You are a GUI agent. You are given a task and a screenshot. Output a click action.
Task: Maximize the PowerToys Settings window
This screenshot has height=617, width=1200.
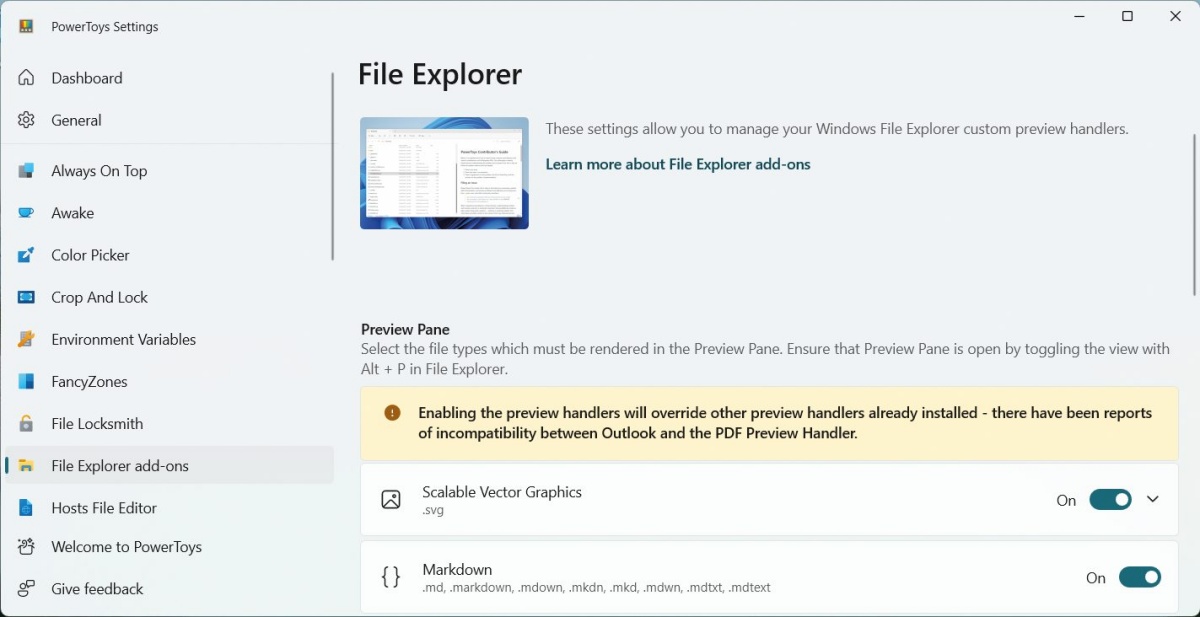click(1127, 16)
